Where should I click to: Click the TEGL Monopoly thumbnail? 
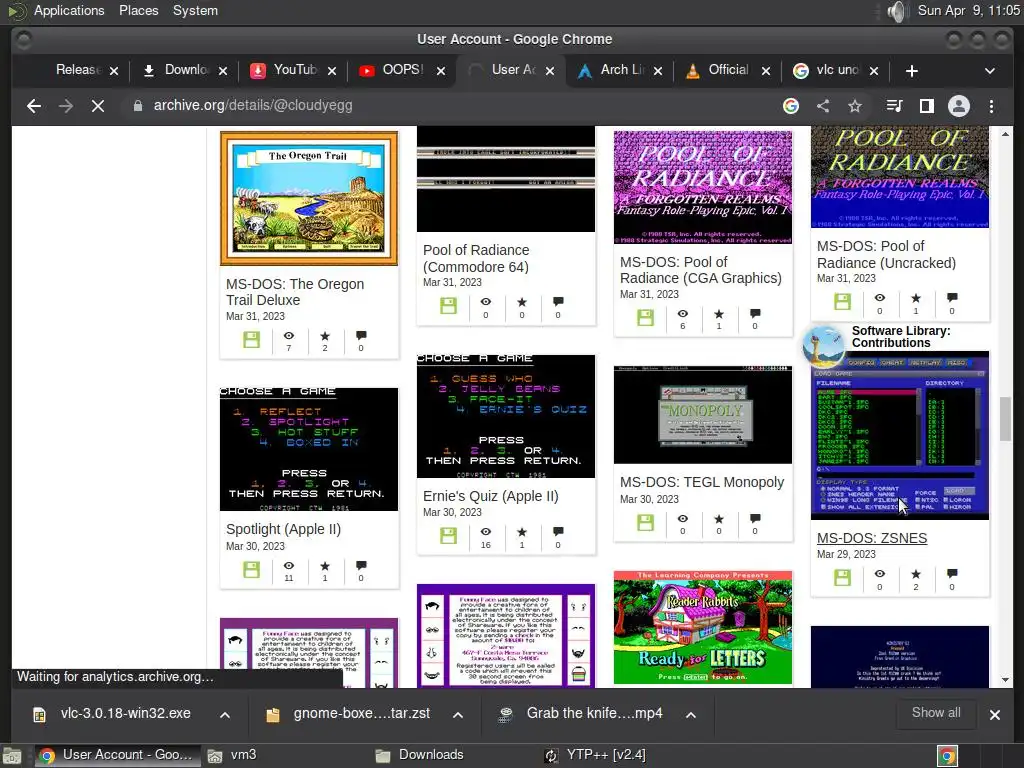point(703,415)
